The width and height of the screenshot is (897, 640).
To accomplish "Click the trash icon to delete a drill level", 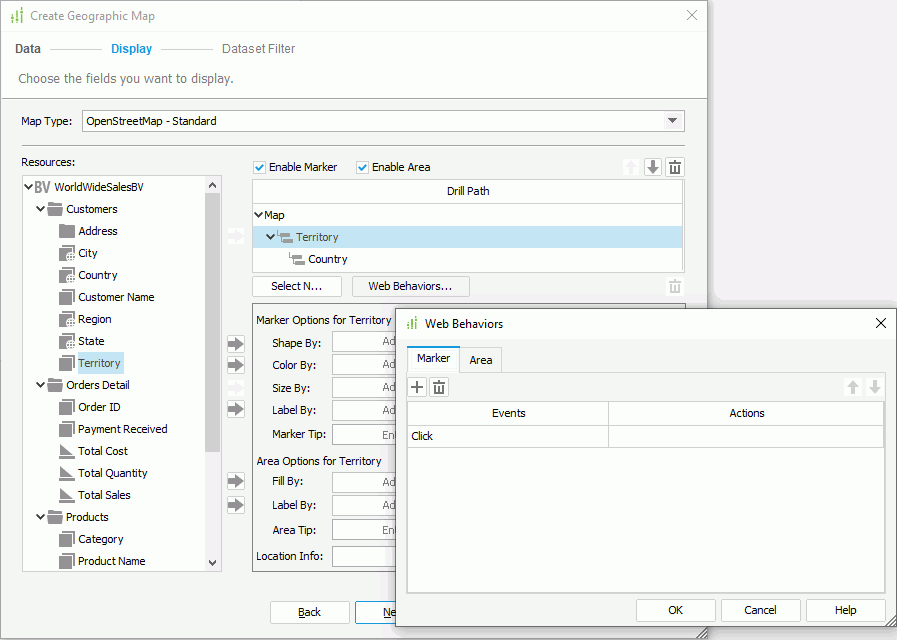I will coord(675,166).
